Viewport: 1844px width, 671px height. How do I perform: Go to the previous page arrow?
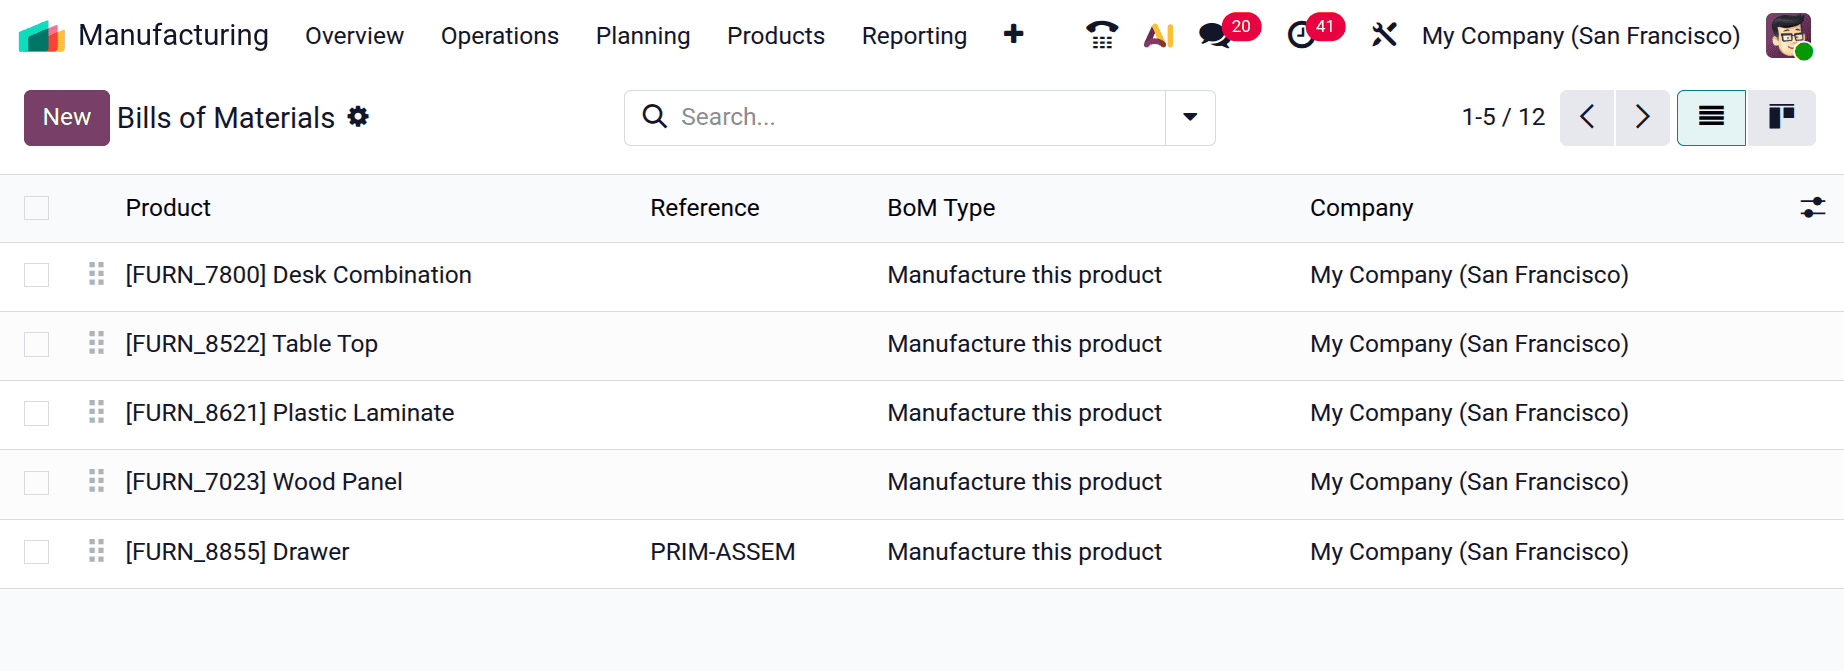[x=1587, y=118]
